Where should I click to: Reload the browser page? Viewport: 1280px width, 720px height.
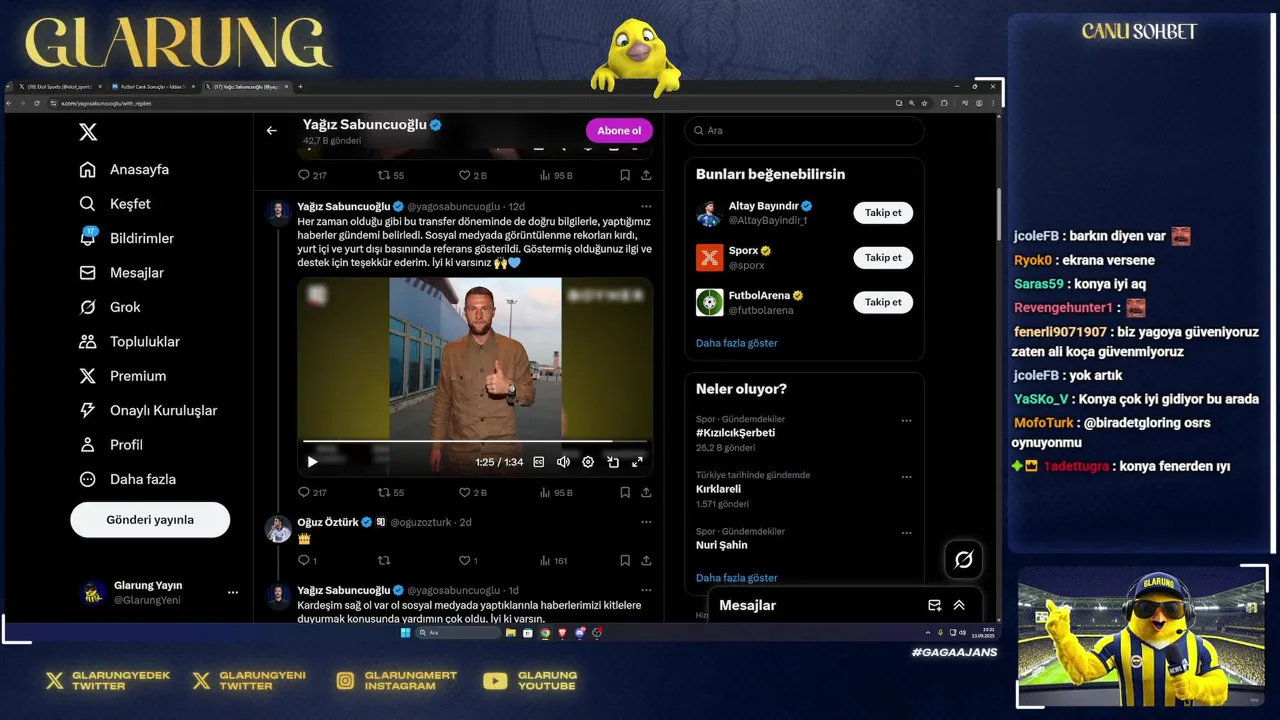[37, 103]
